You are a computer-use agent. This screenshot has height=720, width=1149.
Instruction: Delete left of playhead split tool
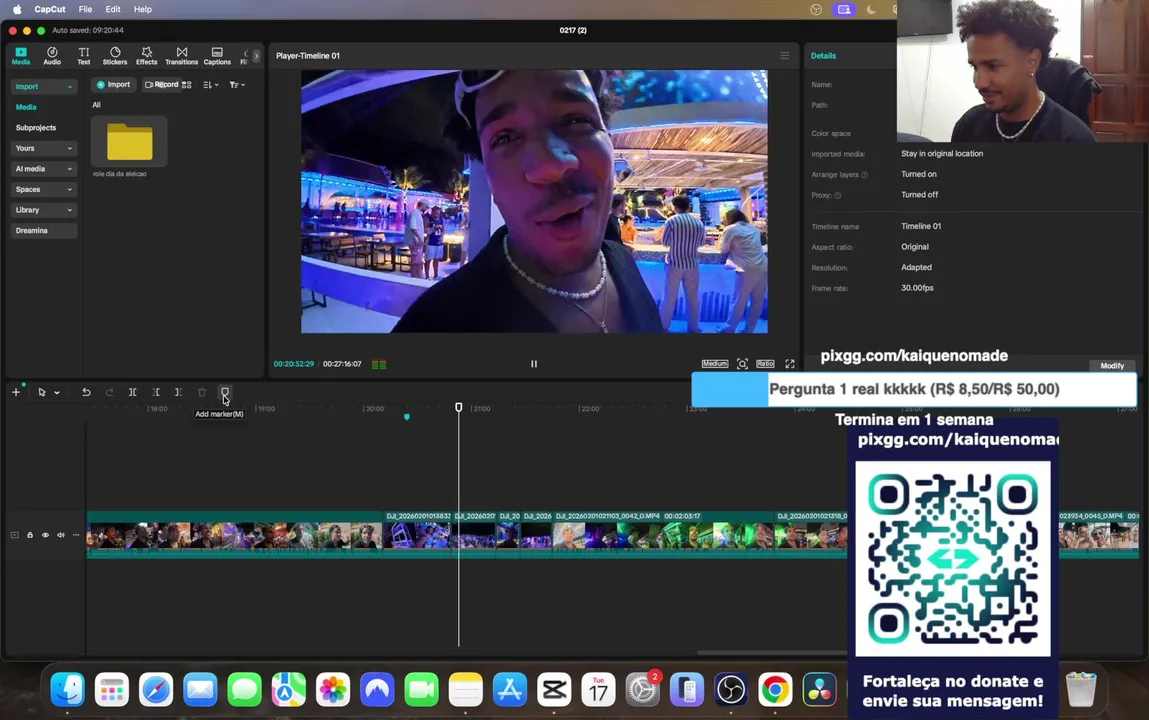pyautogui.click(x=155, y=393)
